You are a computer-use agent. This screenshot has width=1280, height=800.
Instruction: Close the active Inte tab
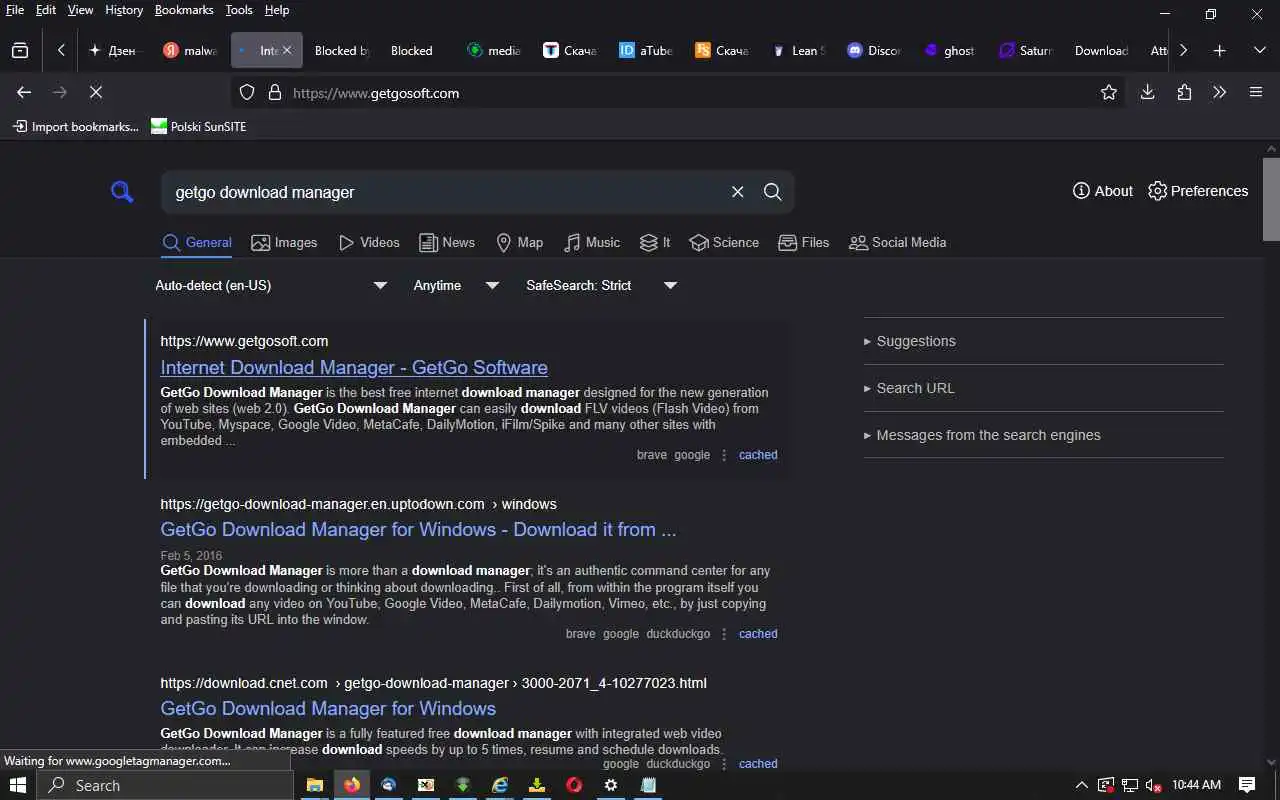[x=287, y=50]
